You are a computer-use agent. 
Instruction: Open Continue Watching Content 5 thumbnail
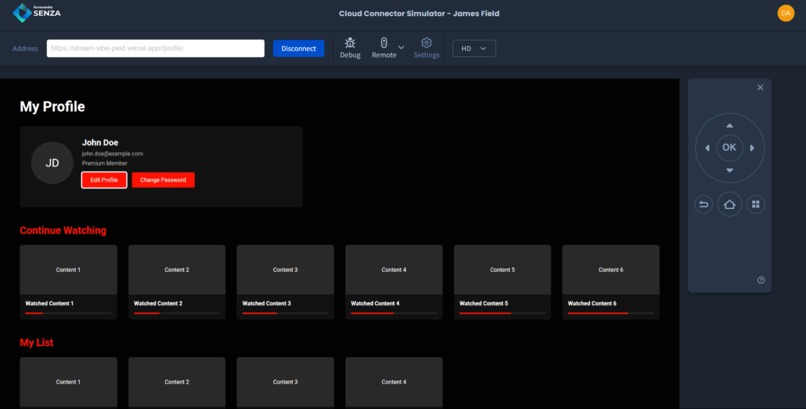[502, 270]
